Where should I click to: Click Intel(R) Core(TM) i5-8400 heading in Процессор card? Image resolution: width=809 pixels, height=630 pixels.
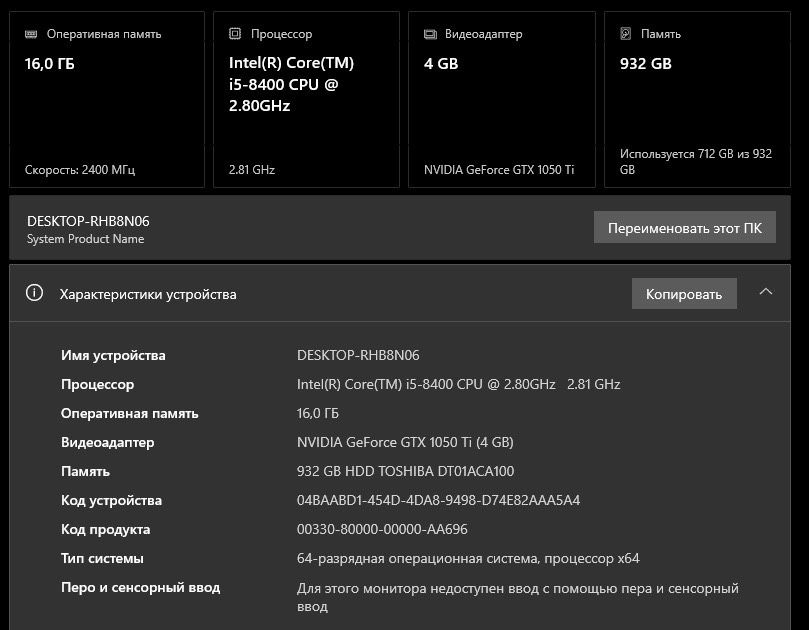point(292,84)
